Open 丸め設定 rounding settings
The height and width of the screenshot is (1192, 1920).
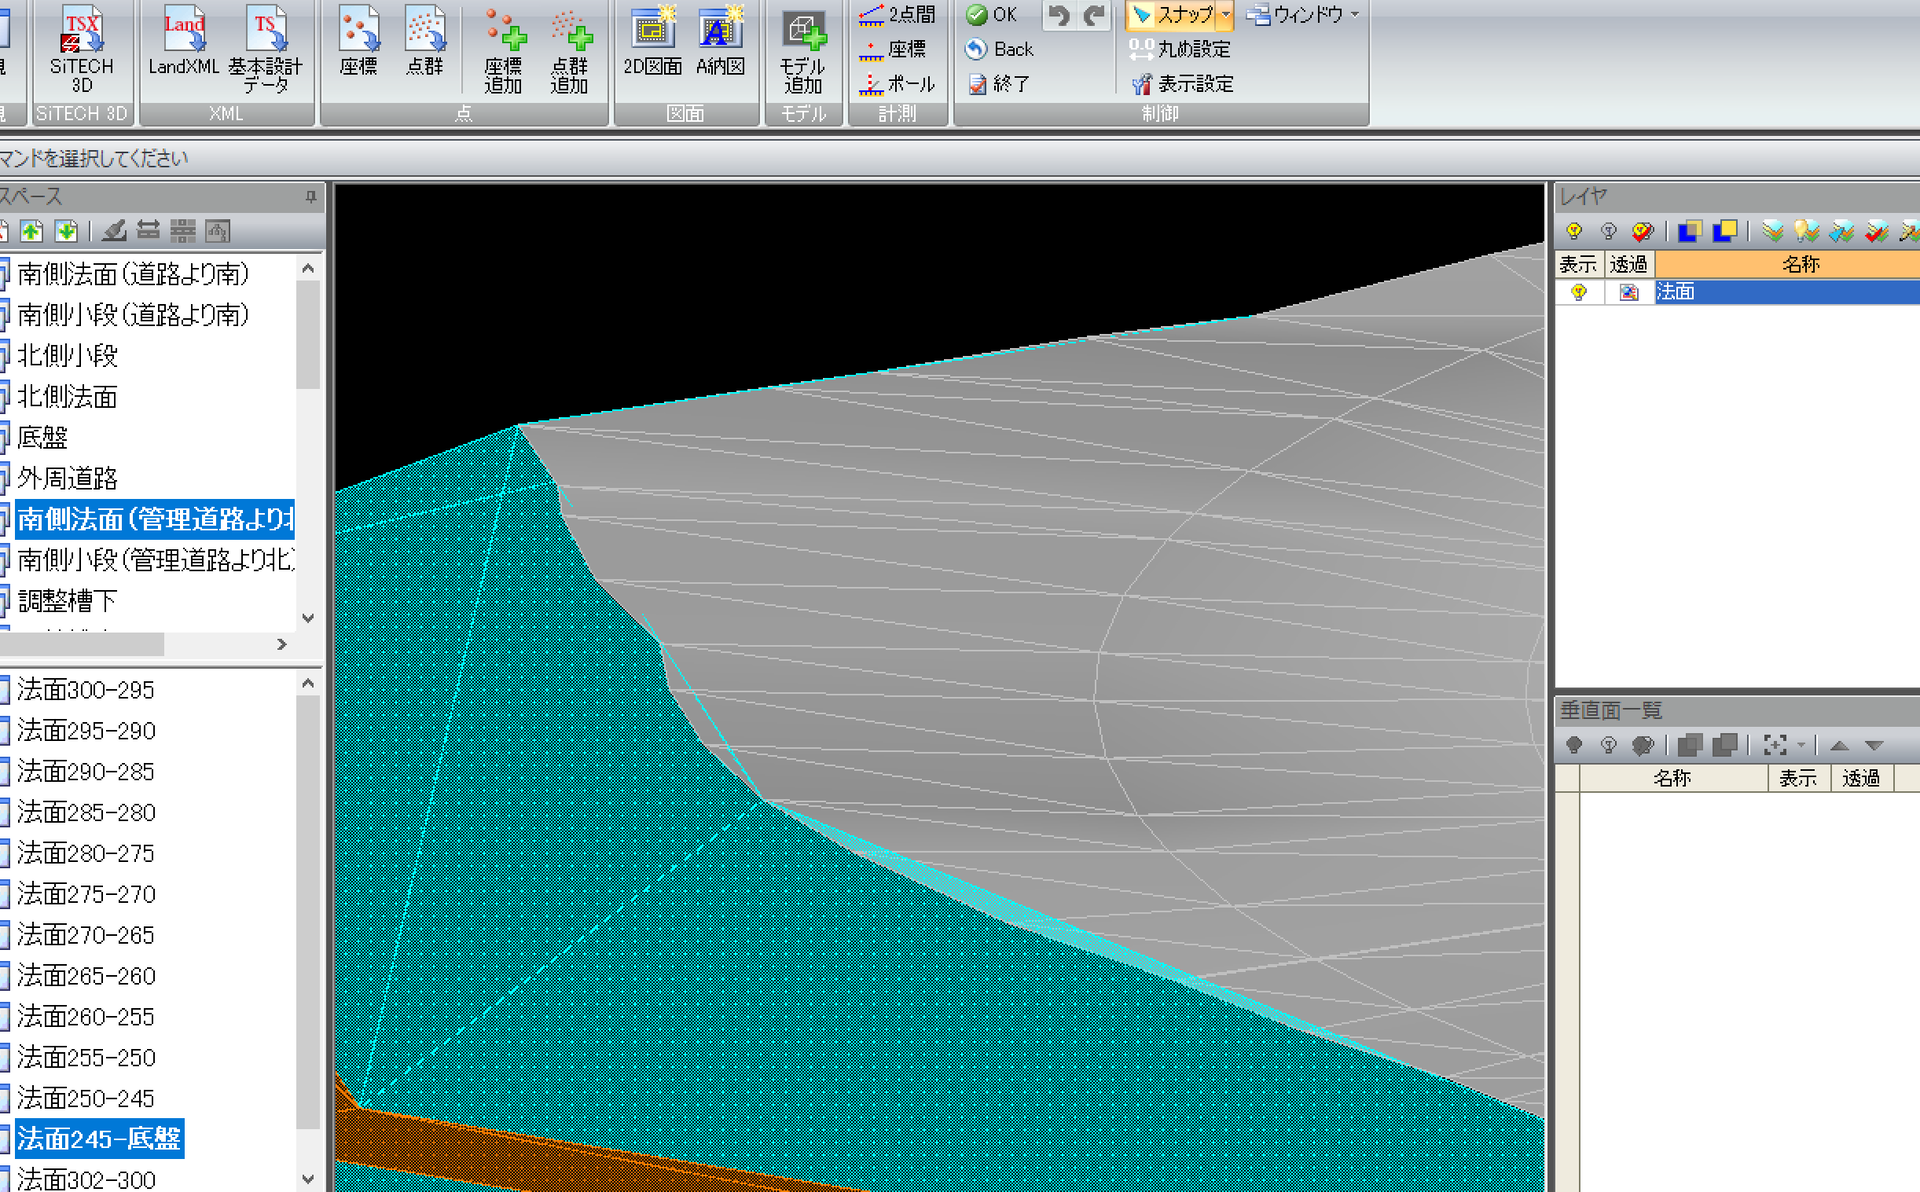1180,49
